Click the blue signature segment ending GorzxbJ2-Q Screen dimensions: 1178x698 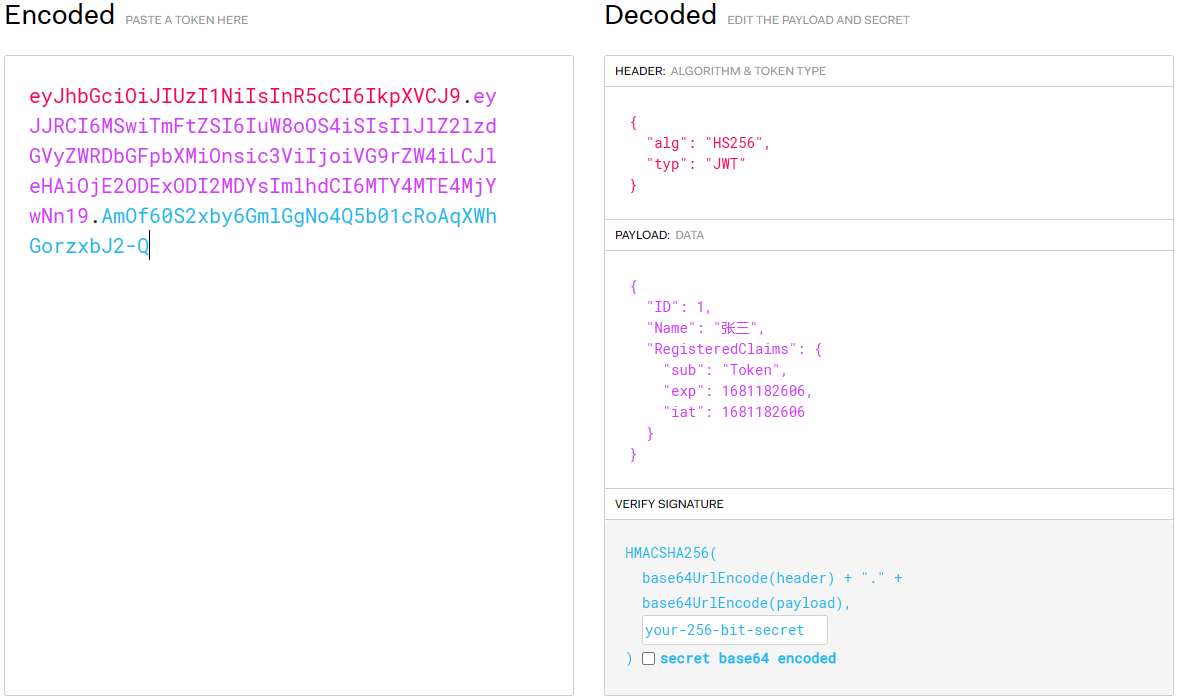(x=89, y=246)
